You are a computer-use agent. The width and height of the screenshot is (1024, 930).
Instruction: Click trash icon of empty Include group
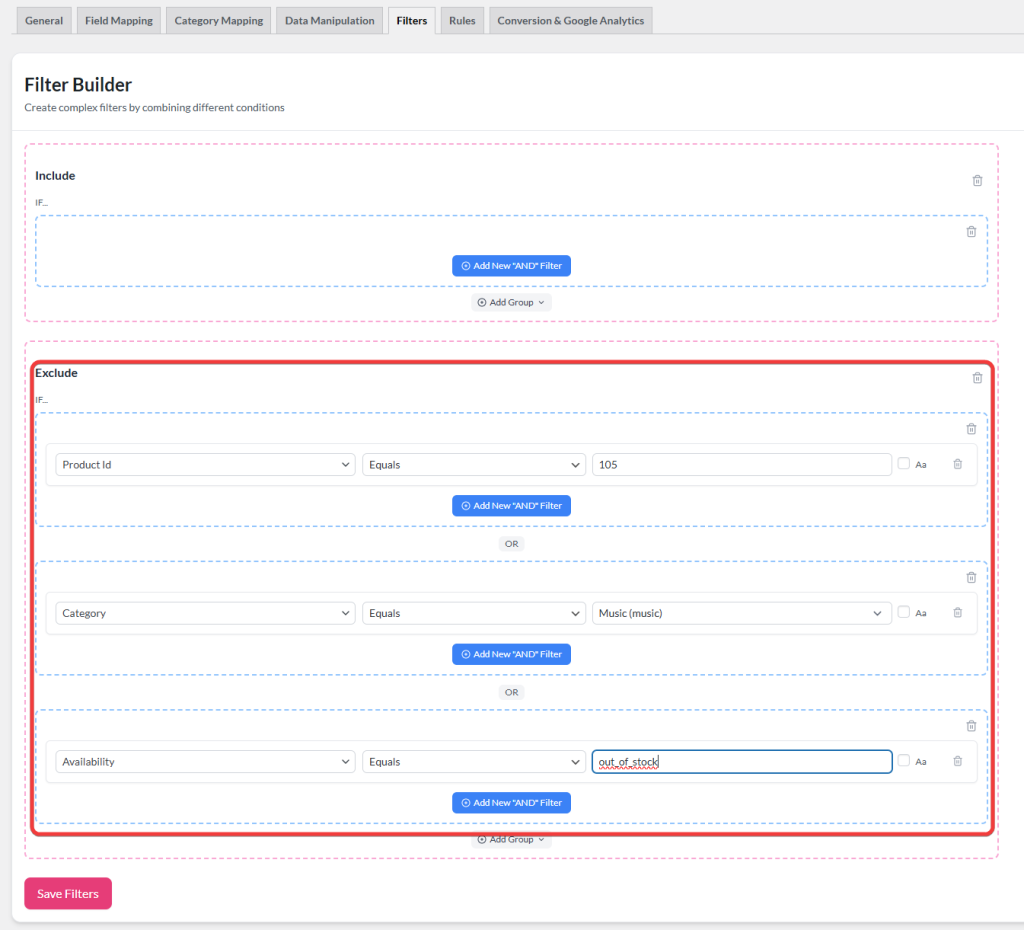(970, 232)
